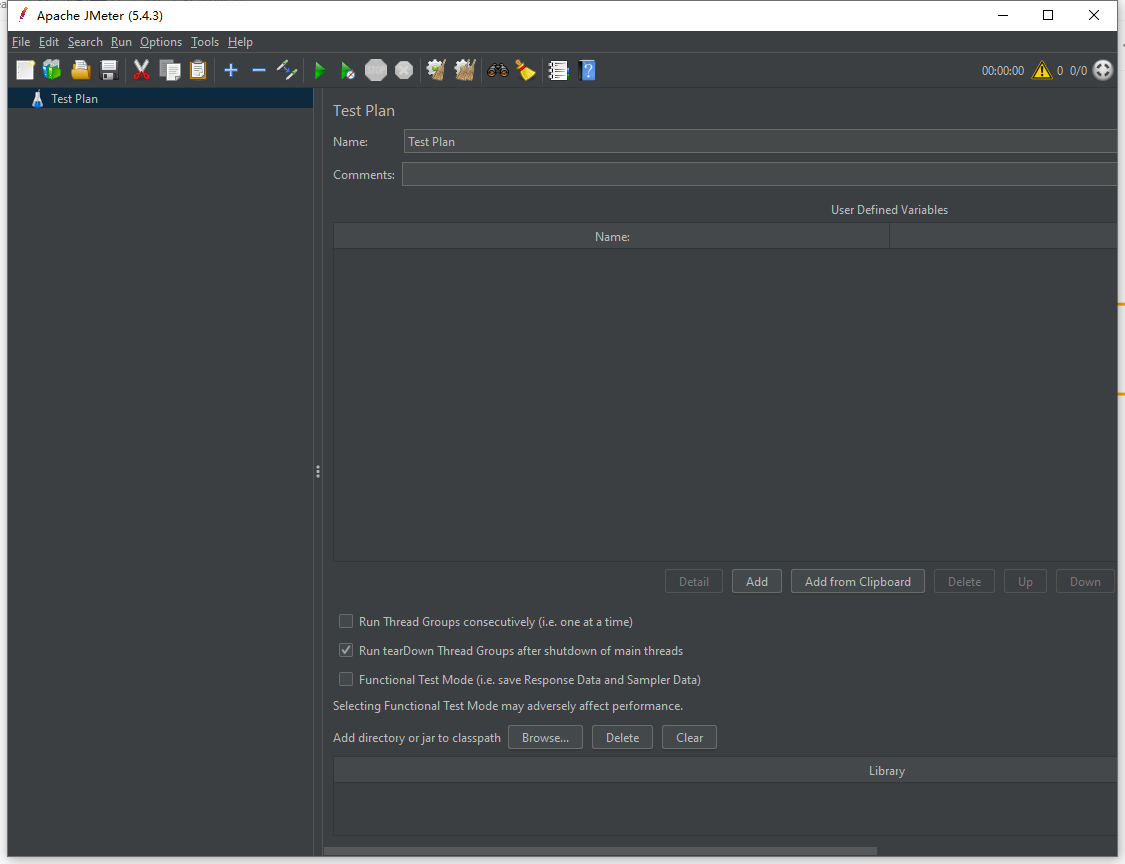The image size is (1125, 864).
Task: Collapse all tree nodes with minus icon
Action: pos(259,70)
